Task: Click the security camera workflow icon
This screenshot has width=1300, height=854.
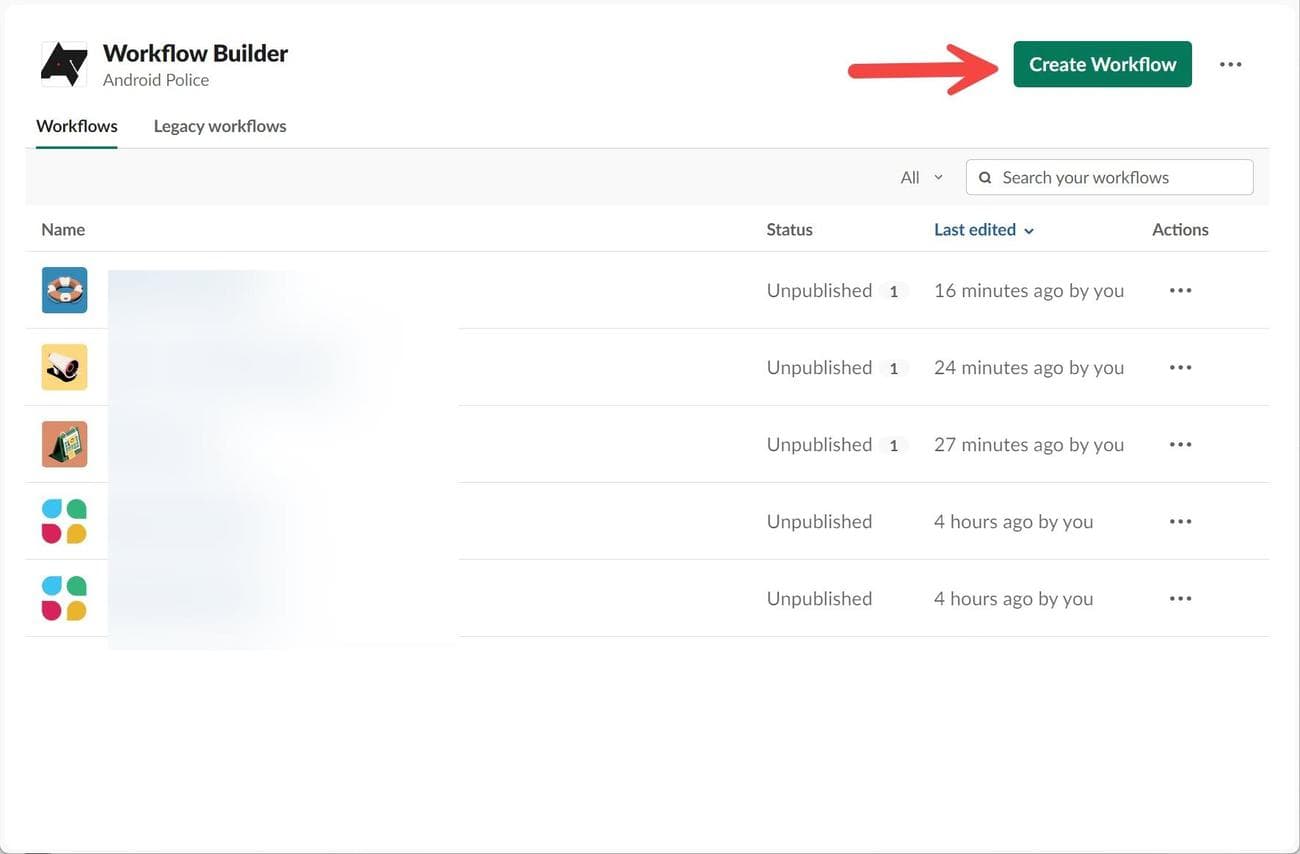Action: pyautogui.click(x=64, y=367)
